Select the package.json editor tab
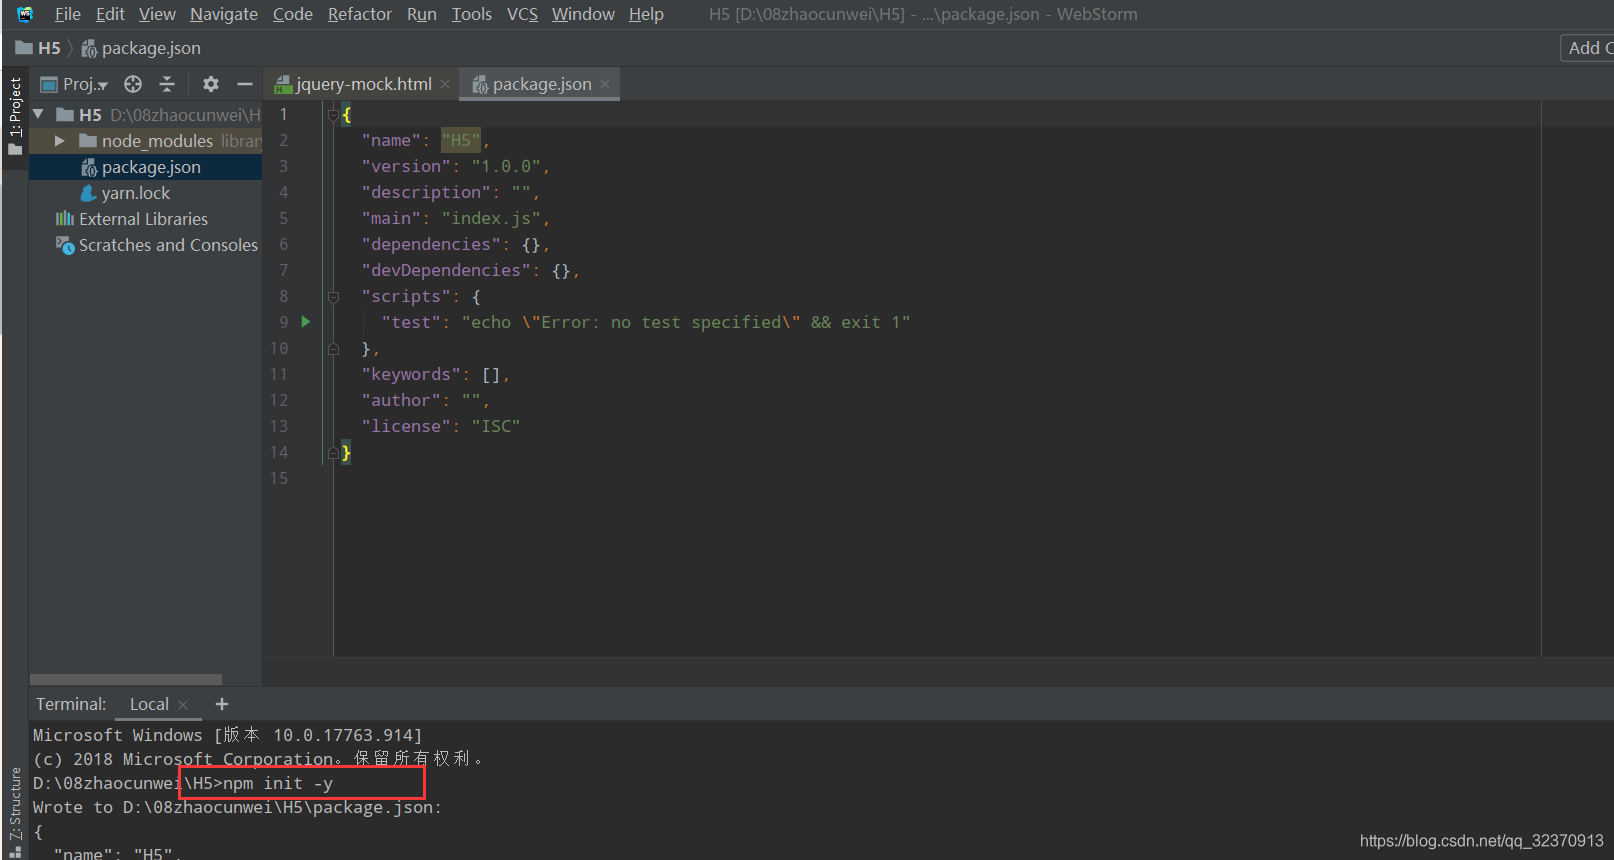1614x860 pixels. coord(540,84)
